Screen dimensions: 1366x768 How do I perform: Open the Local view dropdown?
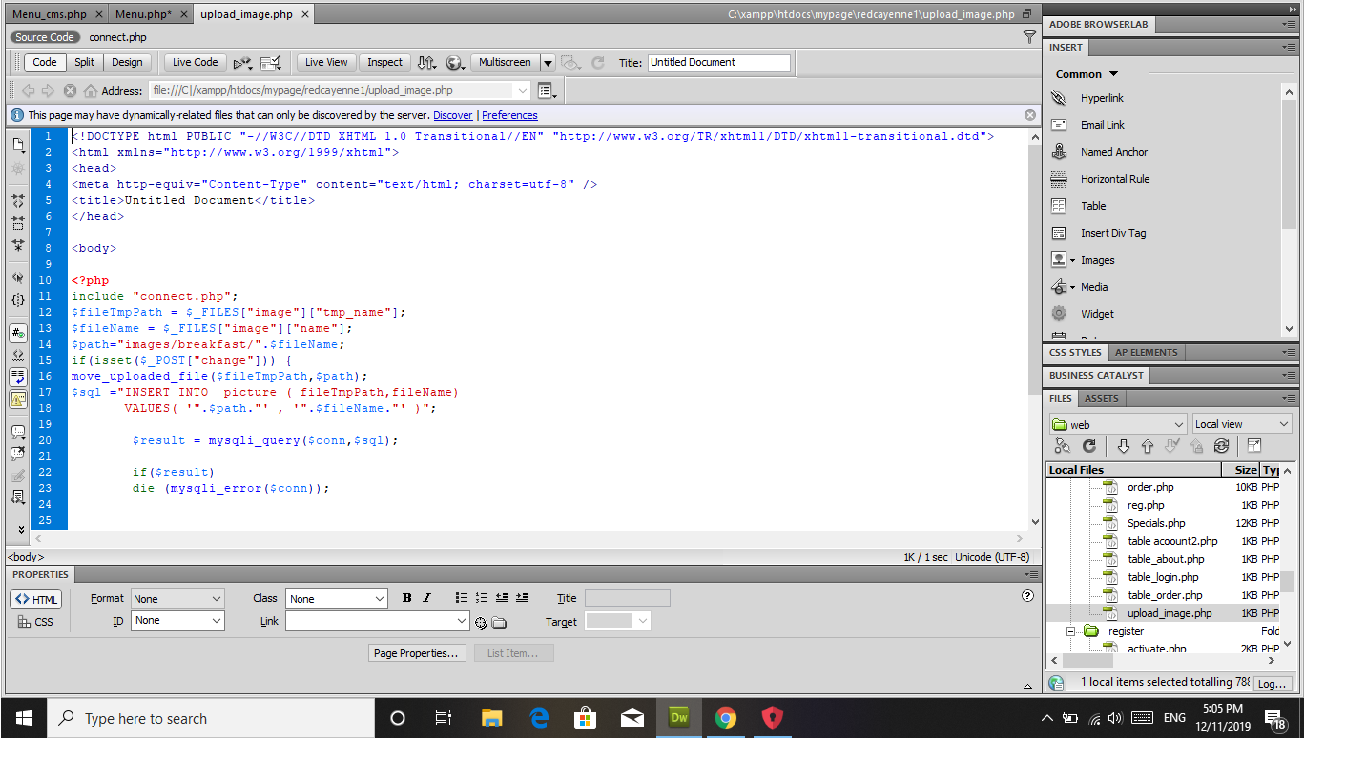pos(1242,424)
